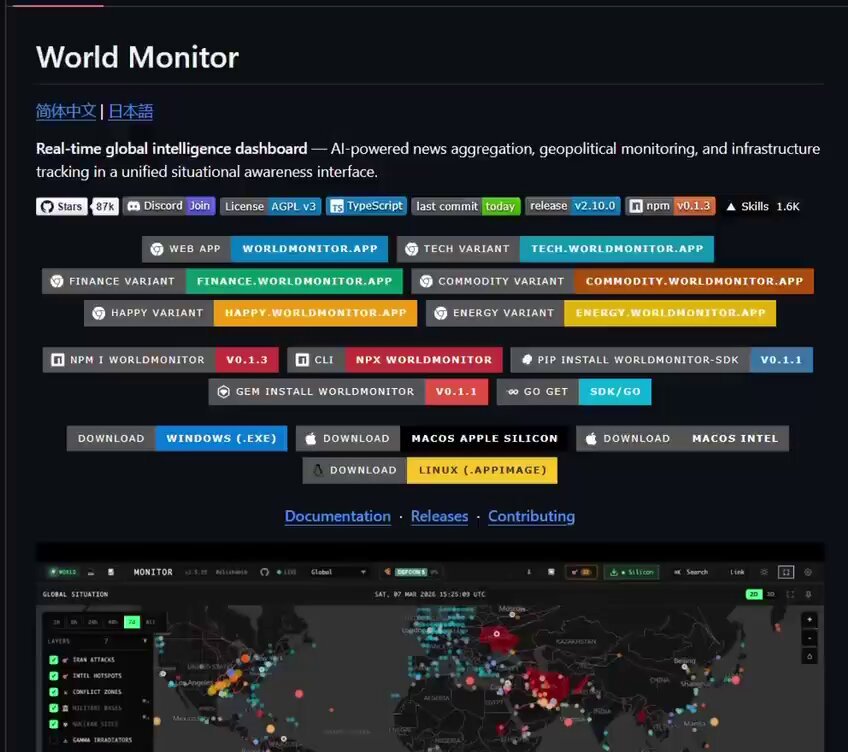Open the Documentation link
The height and width of the screenshot is (752, 848).
[337, 516]
